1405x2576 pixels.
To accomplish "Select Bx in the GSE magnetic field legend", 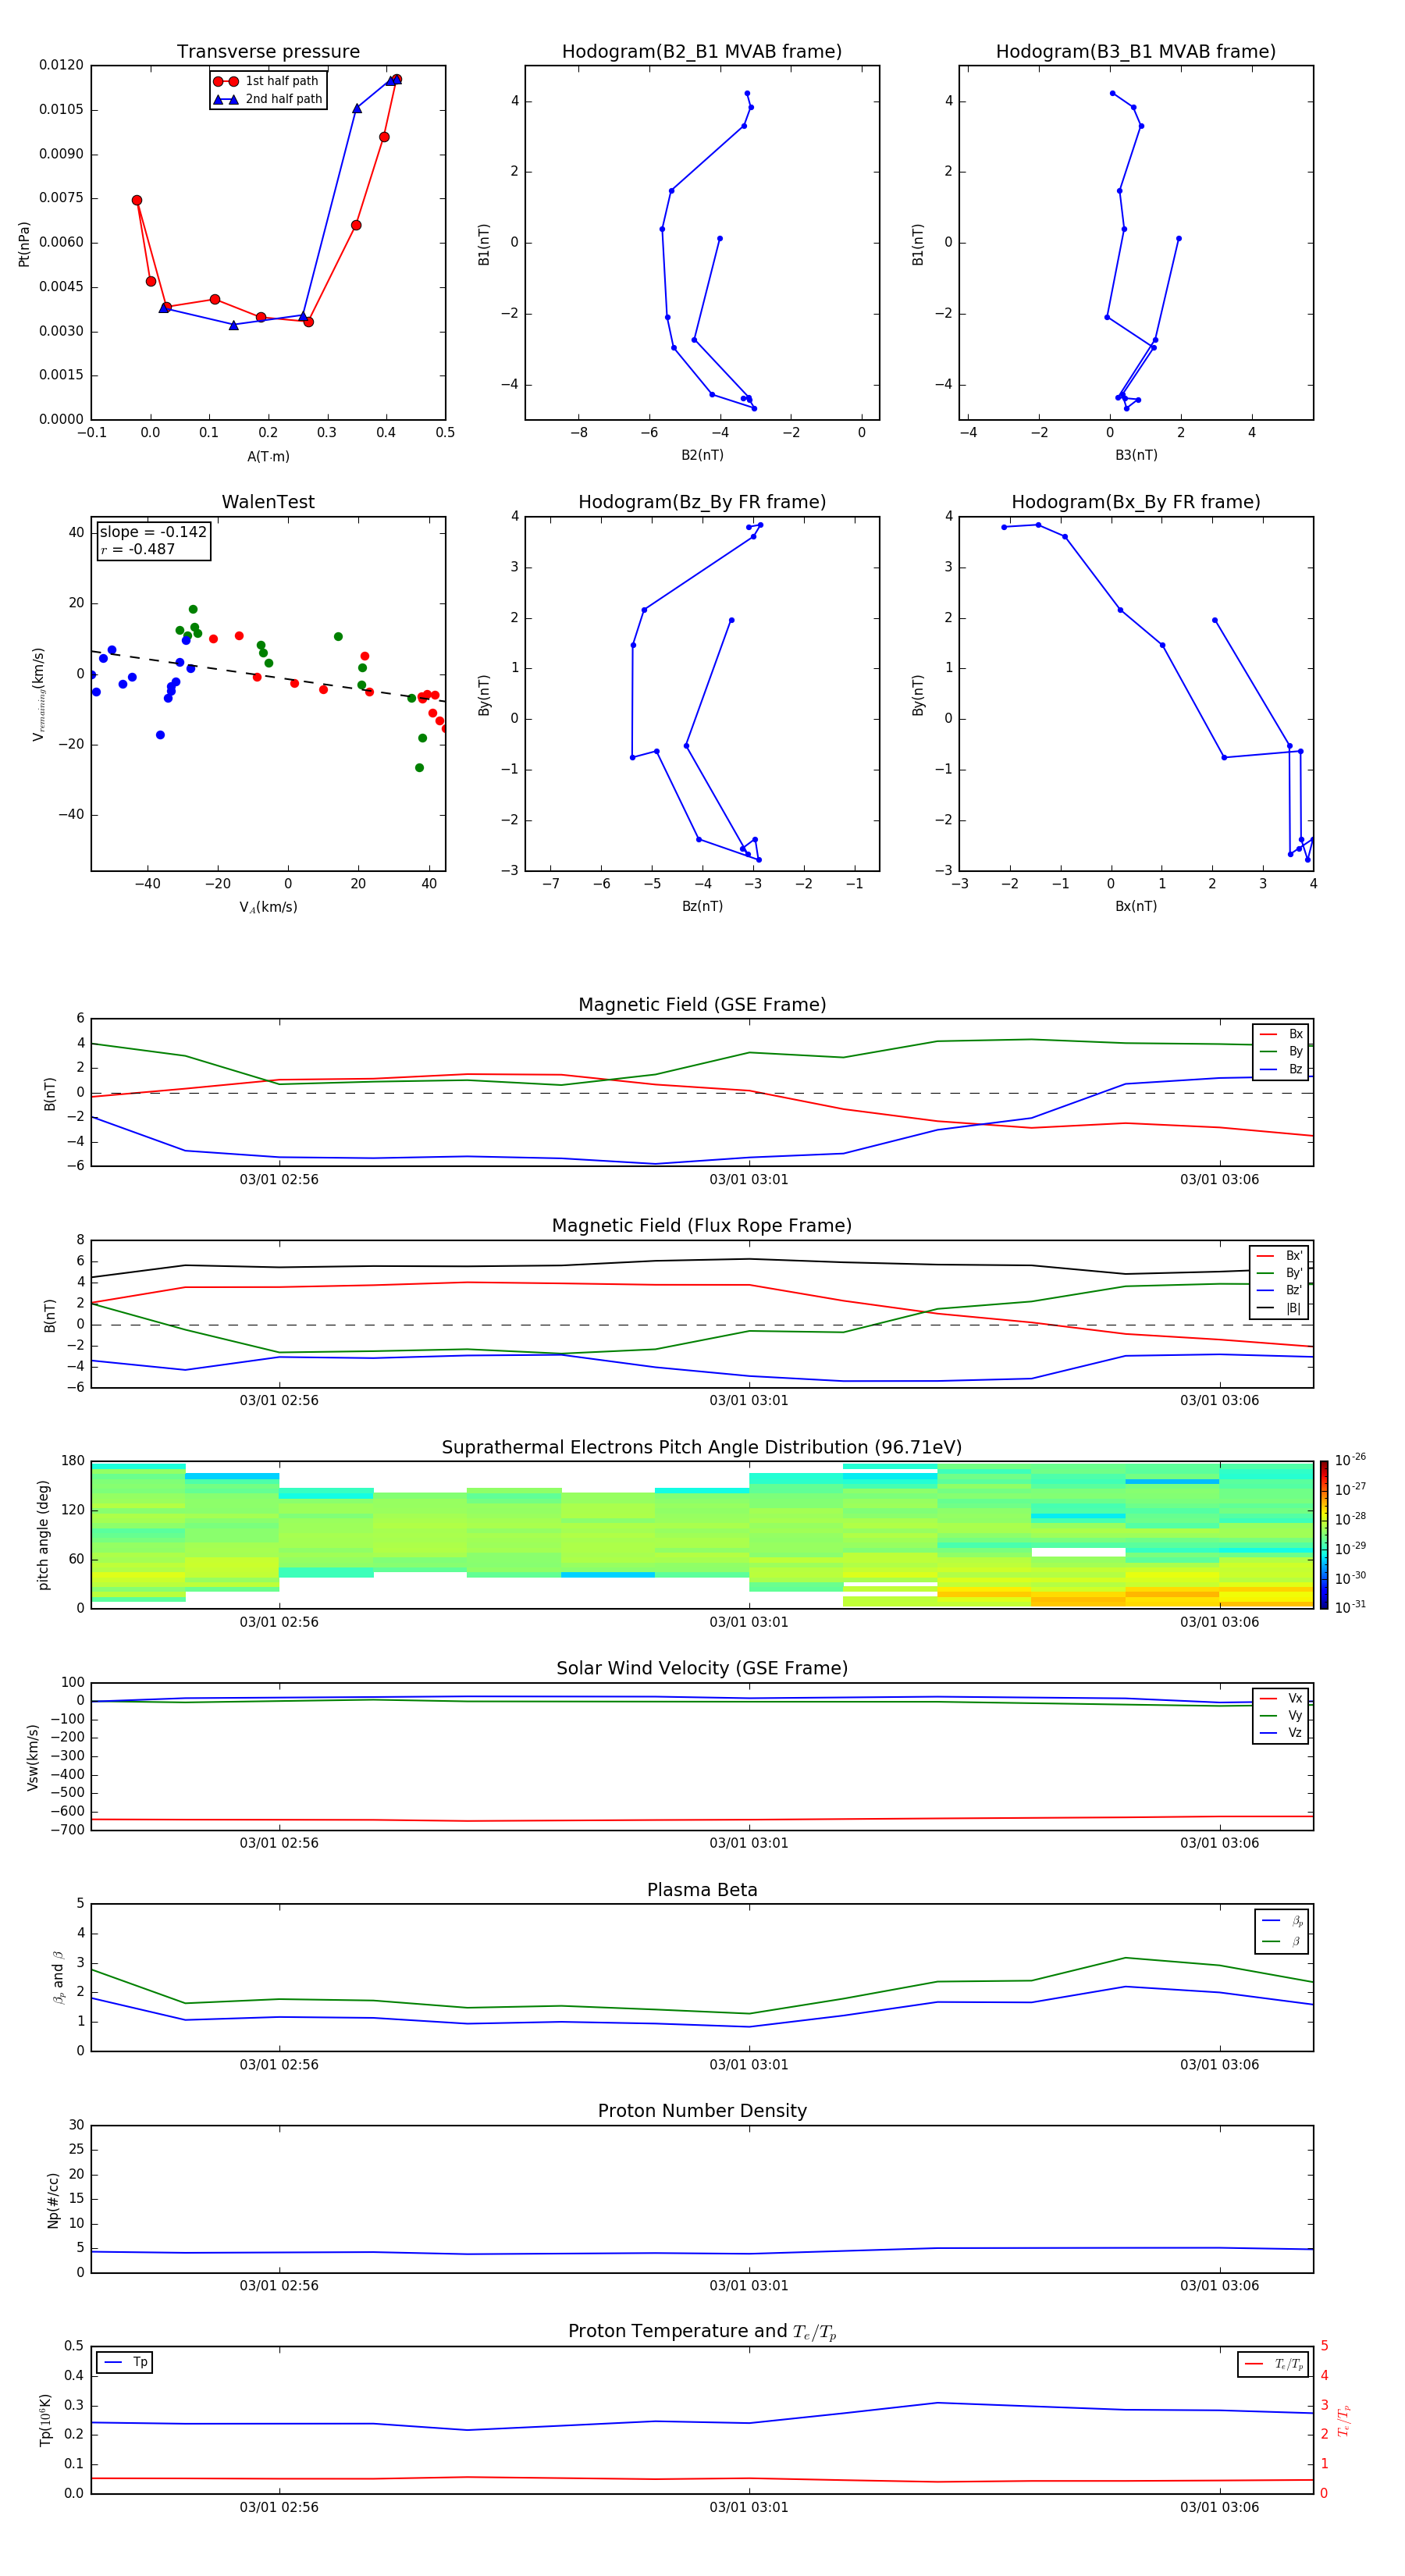I will pos(1282,1034).
